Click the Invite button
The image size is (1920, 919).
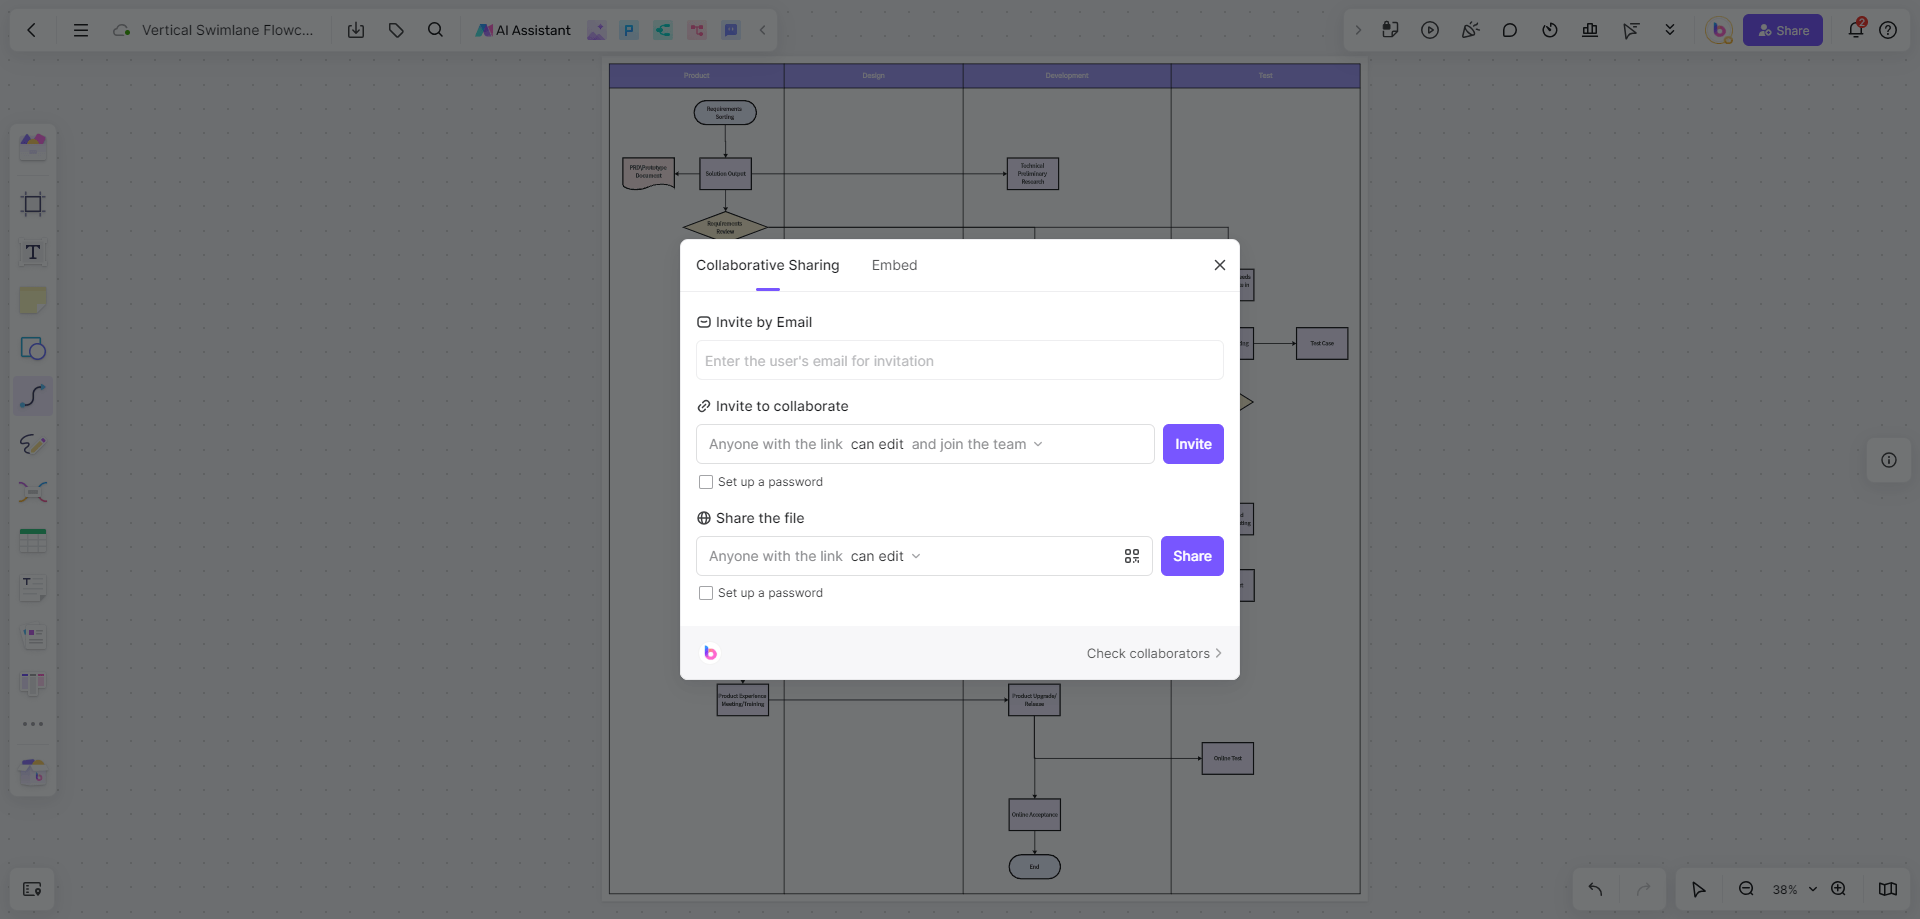coord(1193,444)
